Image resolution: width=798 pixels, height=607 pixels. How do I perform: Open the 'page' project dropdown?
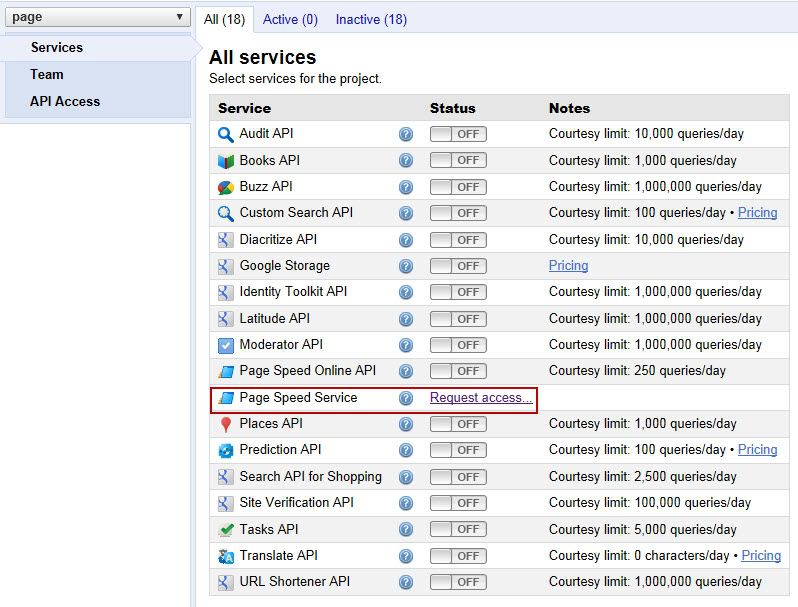pyautogui.click(x=98, y=17)
